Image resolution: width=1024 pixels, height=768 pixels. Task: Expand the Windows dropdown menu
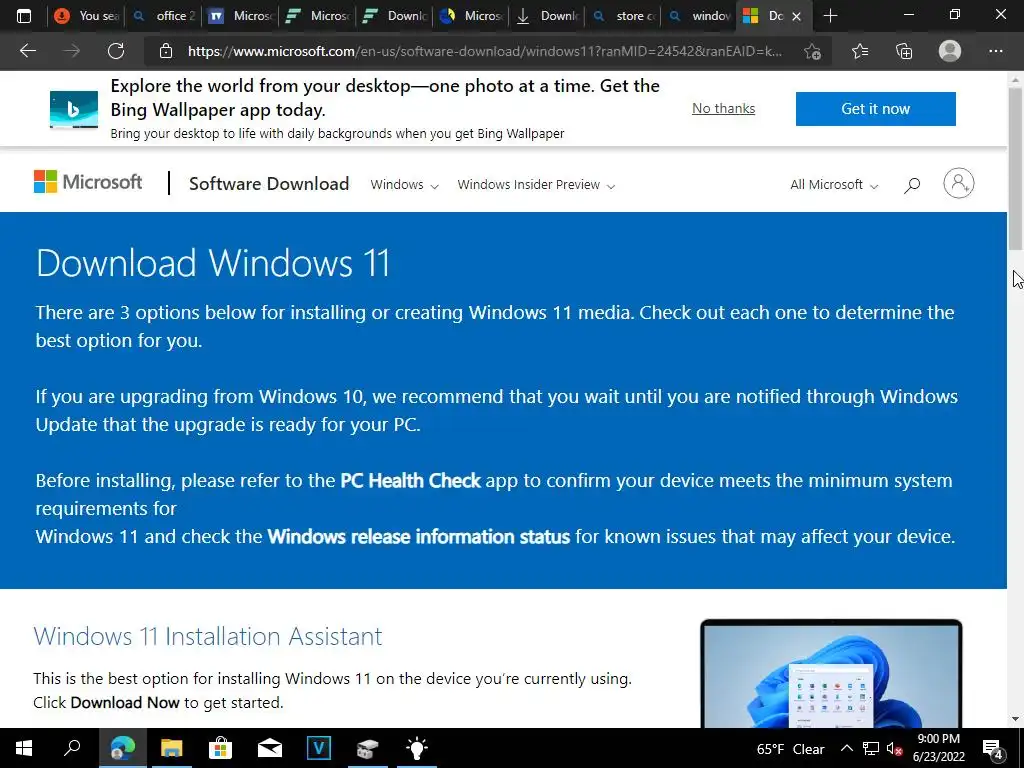click(x=404, y=185)
